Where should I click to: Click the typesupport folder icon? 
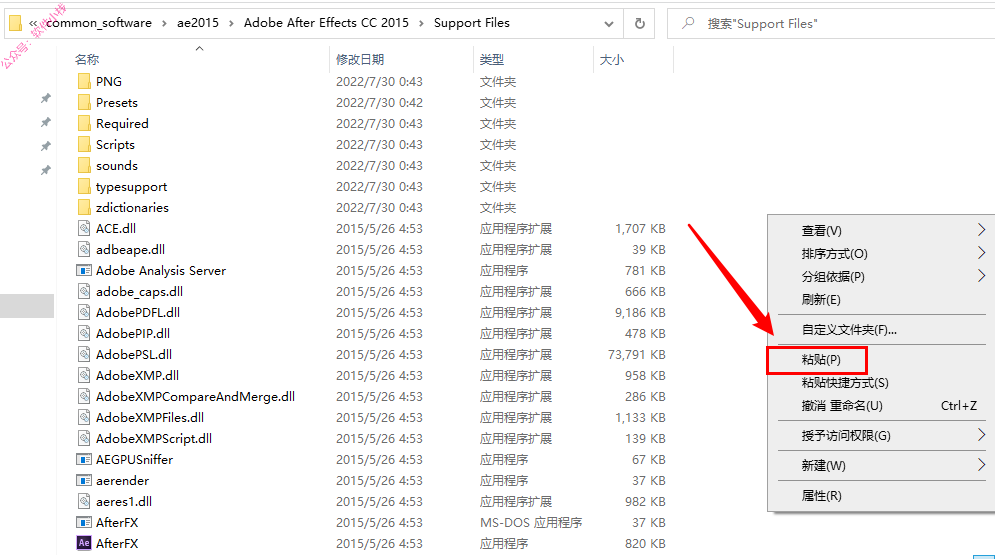84,186
